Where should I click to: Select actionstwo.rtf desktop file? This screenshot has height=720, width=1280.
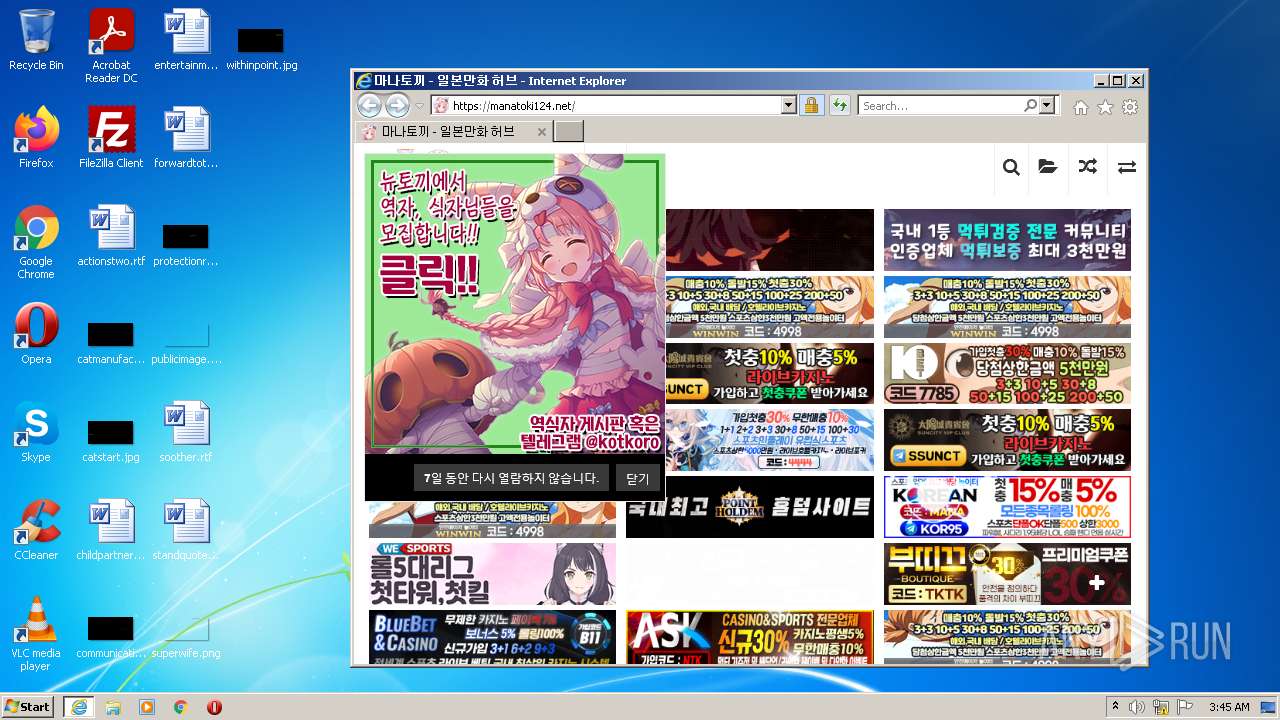(111, 236)
